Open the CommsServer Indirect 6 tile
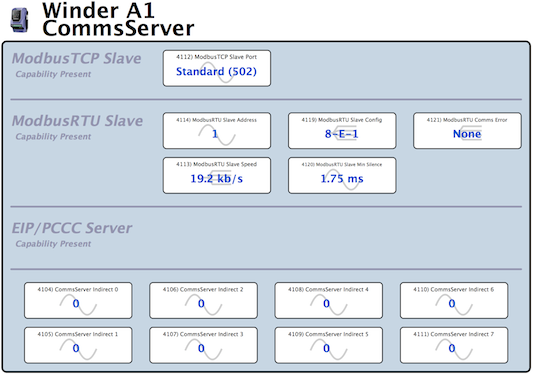The image size is (533, 374). [x=454, y=301]
